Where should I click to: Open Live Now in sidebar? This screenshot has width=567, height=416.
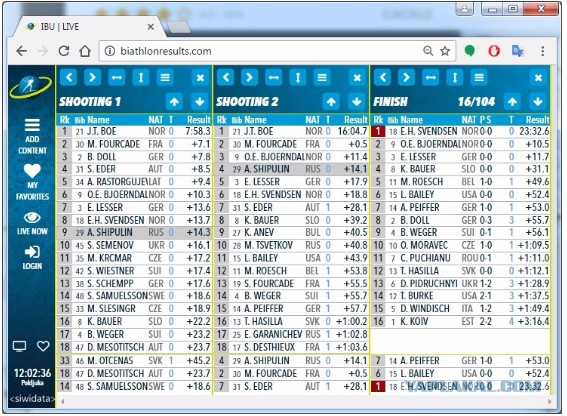coord(32,224)
